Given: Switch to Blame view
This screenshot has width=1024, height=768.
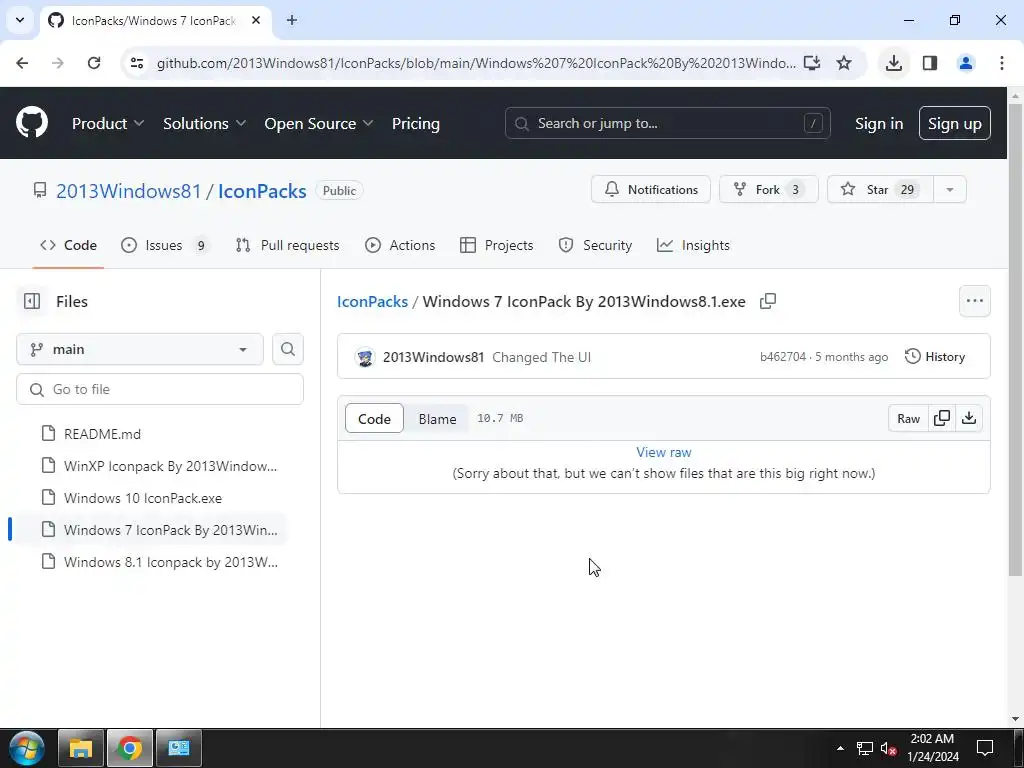Looking at the screenshot, I should tap(437, 419).
